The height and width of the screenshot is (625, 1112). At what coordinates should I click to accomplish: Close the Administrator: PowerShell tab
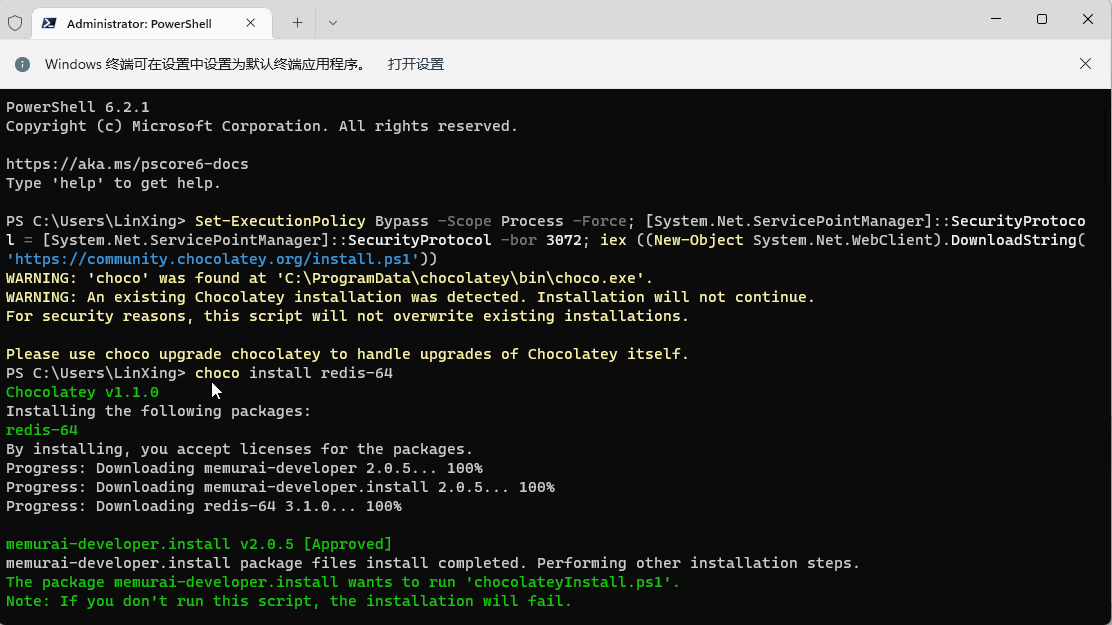click(252, 22)
